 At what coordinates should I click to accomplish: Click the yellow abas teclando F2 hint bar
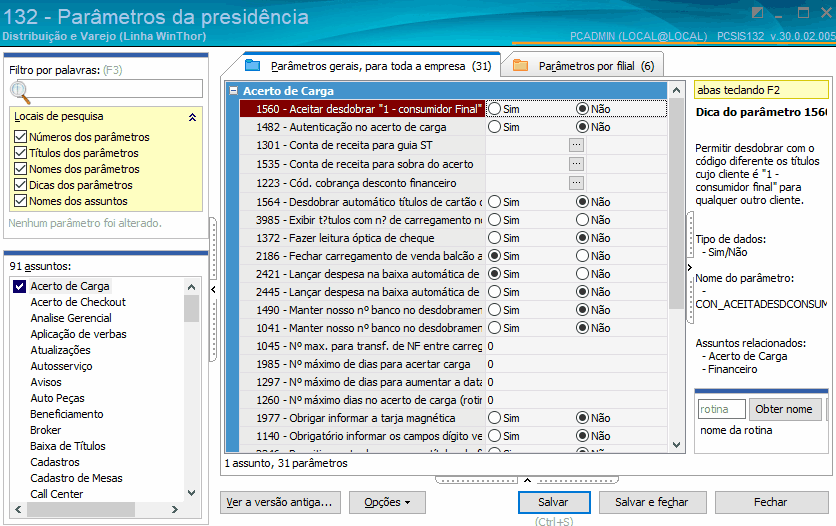(x=761, y=90)
